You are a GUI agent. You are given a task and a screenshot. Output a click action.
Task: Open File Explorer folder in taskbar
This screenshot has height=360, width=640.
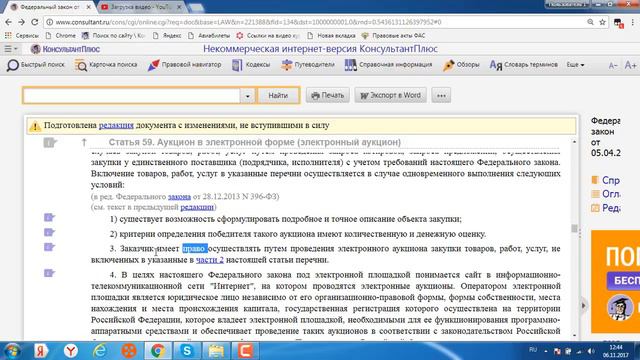[x=216, y=351]
